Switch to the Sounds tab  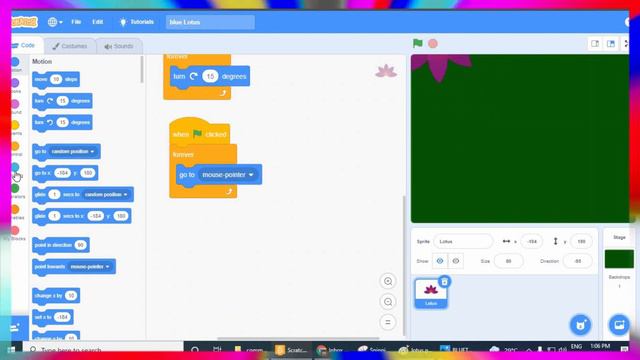click(x=119, y=46)
